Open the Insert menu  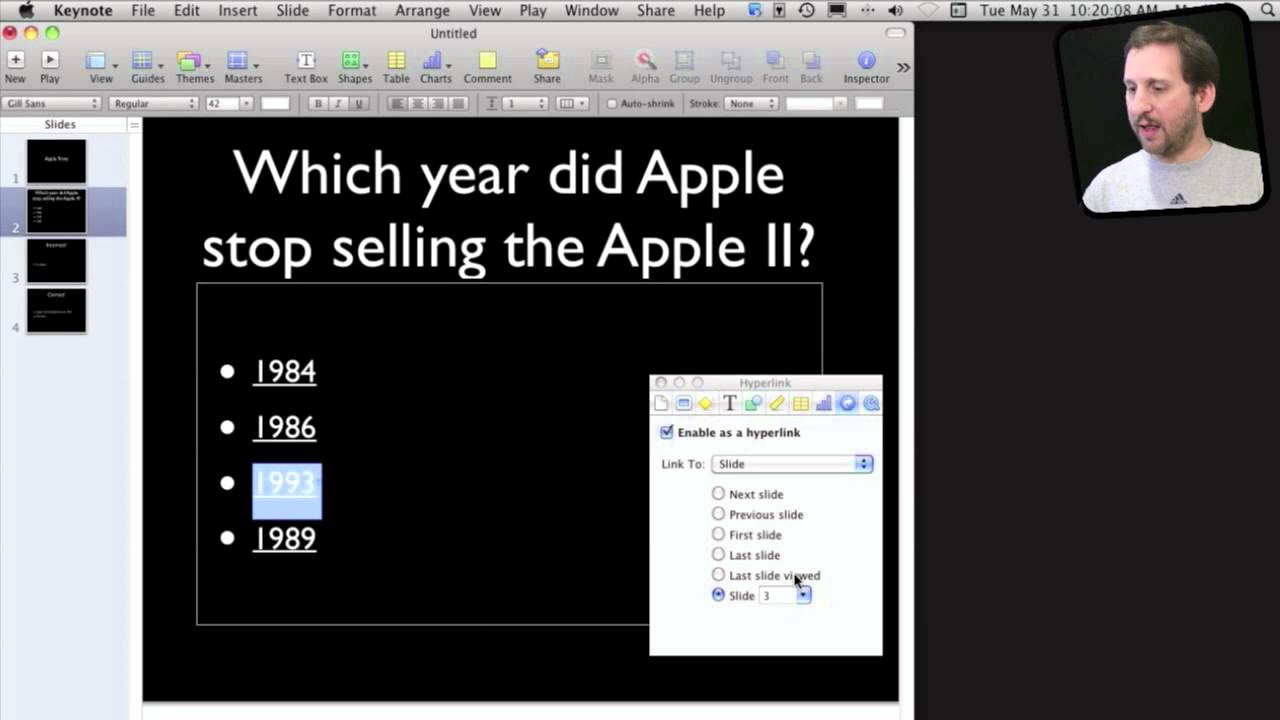pos(237,10)
